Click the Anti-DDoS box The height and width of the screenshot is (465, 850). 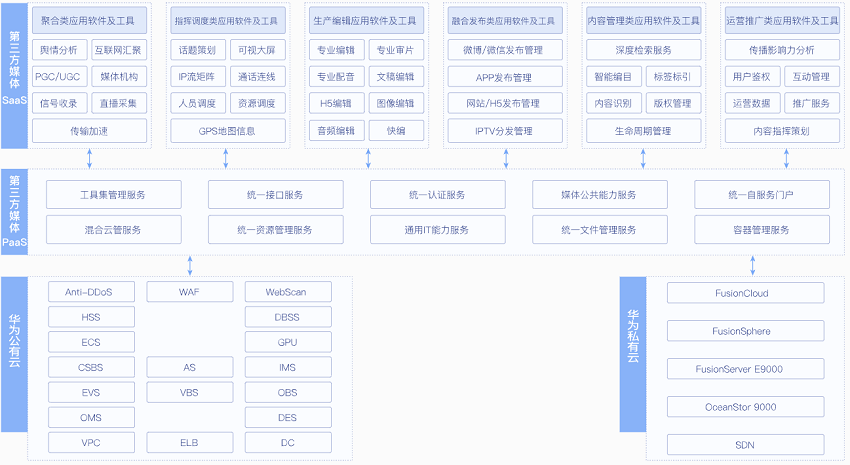point(92,292)
